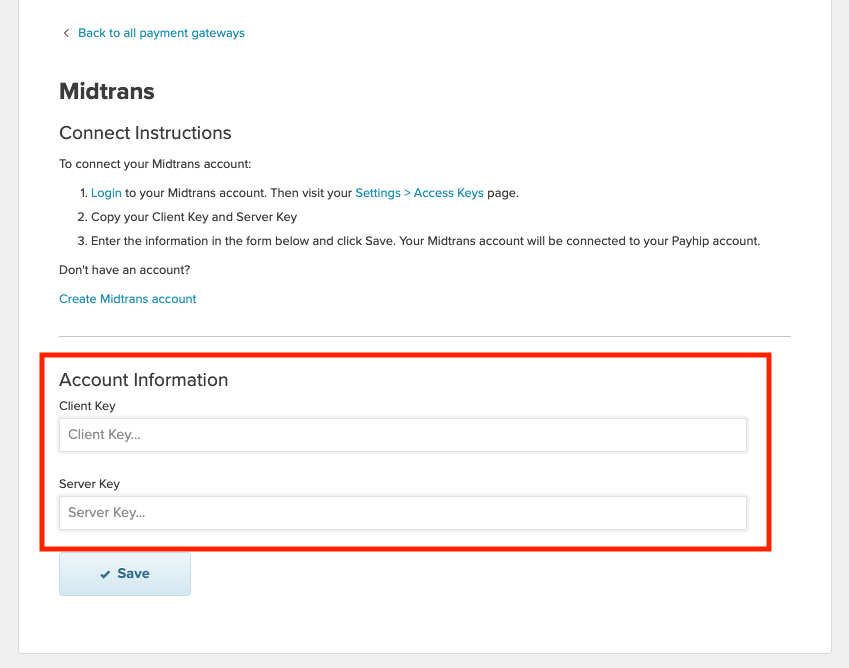Click the Server Key field label

click(89, 484)
